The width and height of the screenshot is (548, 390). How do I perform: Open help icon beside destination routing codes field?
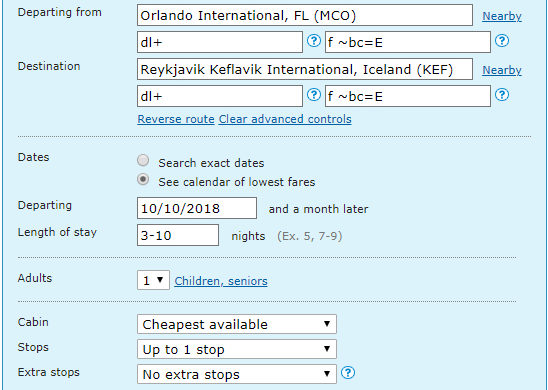click(x=313, y=95)
